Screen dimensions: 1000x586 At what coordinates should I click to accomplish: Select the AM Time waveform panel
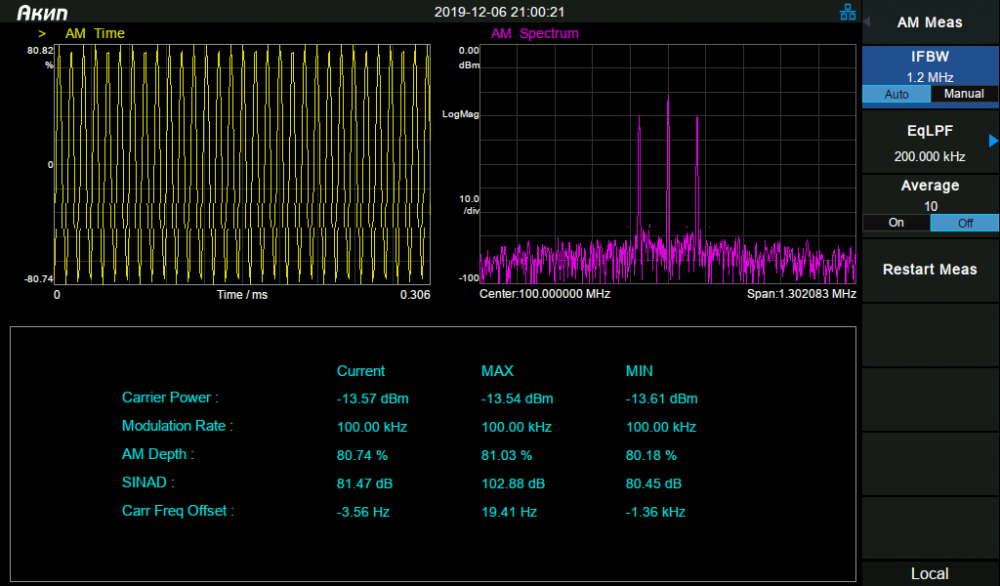pyautogui.click(x=242, y=164)
